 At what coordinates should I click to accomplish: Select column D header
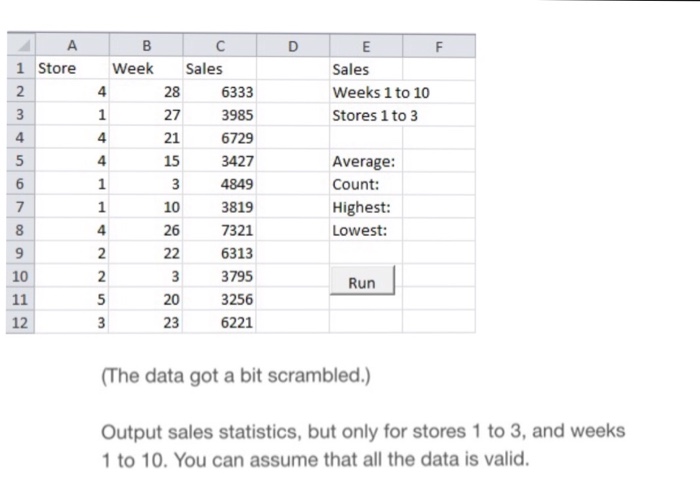[x=293, y=46]
